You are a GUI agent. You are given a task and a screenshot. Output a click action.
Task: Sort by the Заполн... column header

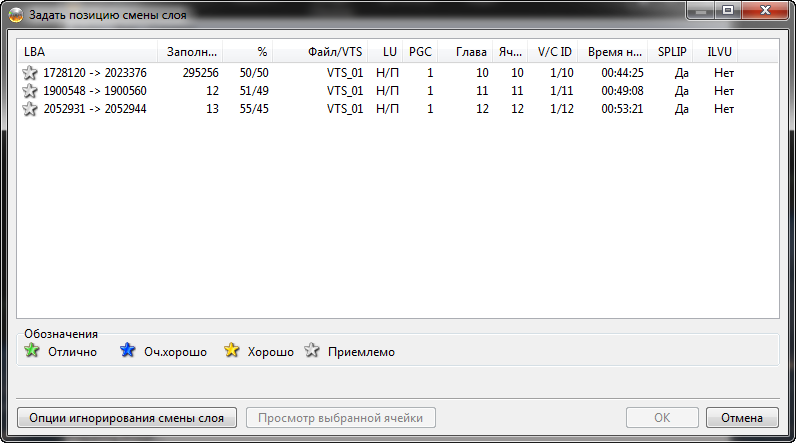(190, 52)
